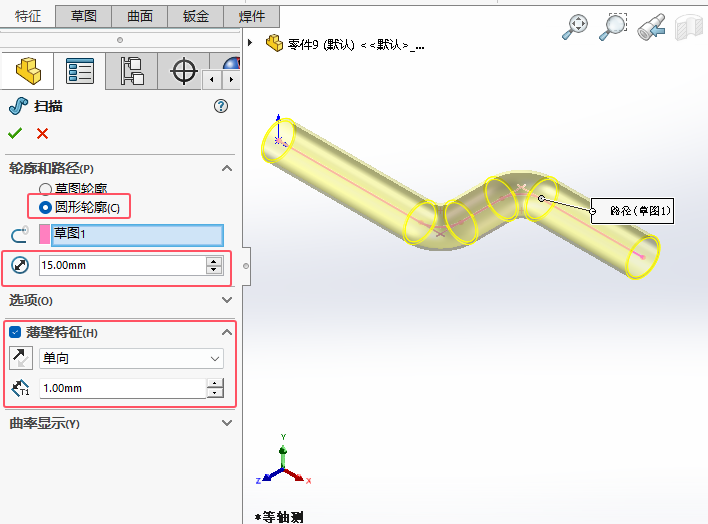The height and width of the screenshot is (524, 708).
Task: Switch to the 特征 tab
Action: pos(28,16)
